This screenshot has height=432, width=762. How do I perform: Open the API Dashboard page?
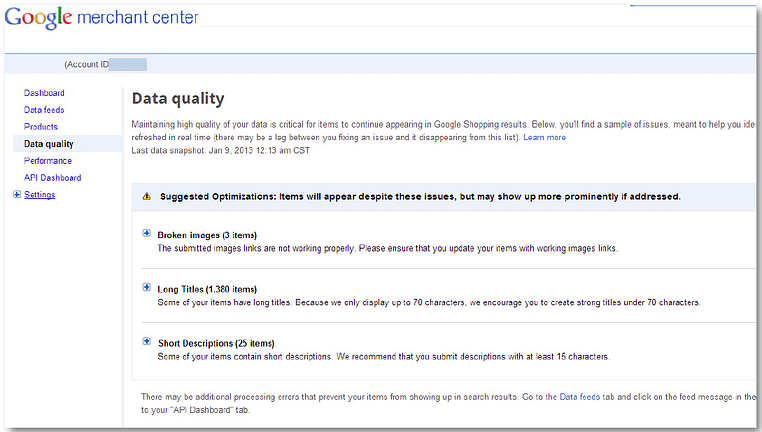pyautogui.click(x=52, y=178)
